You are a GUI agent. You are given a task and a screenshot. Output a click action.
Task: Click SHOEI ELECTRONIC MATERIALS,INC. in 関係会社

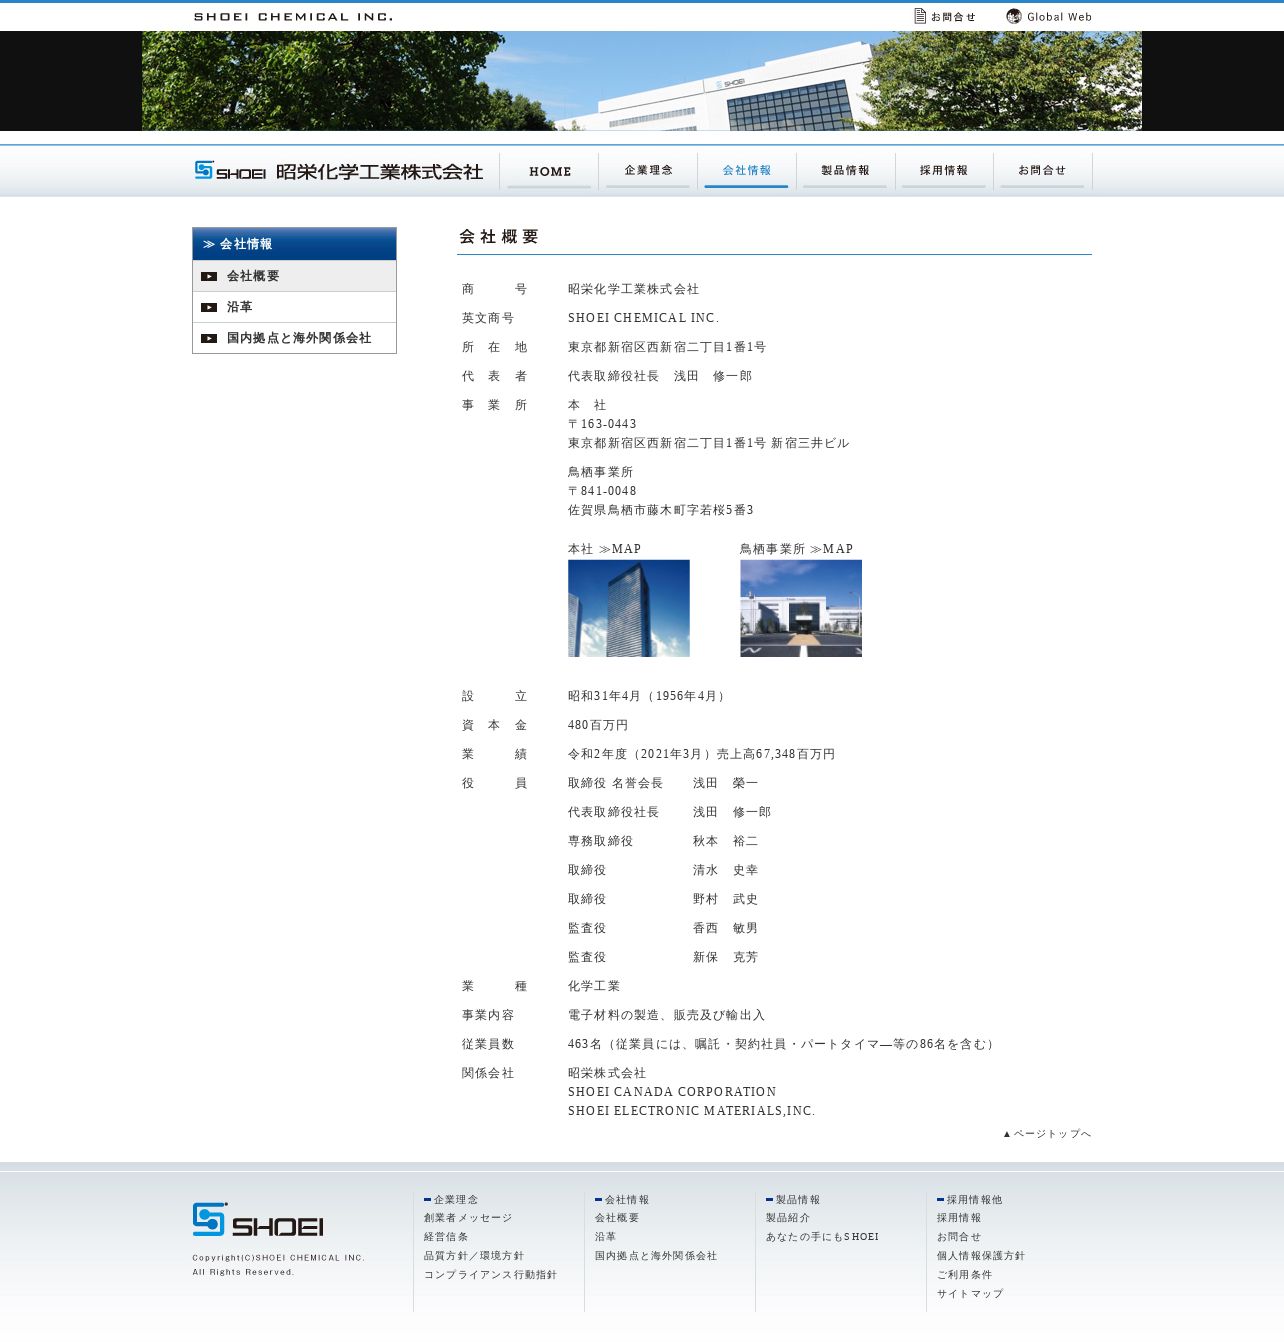pyautogui.click(x=692, y=1111)
